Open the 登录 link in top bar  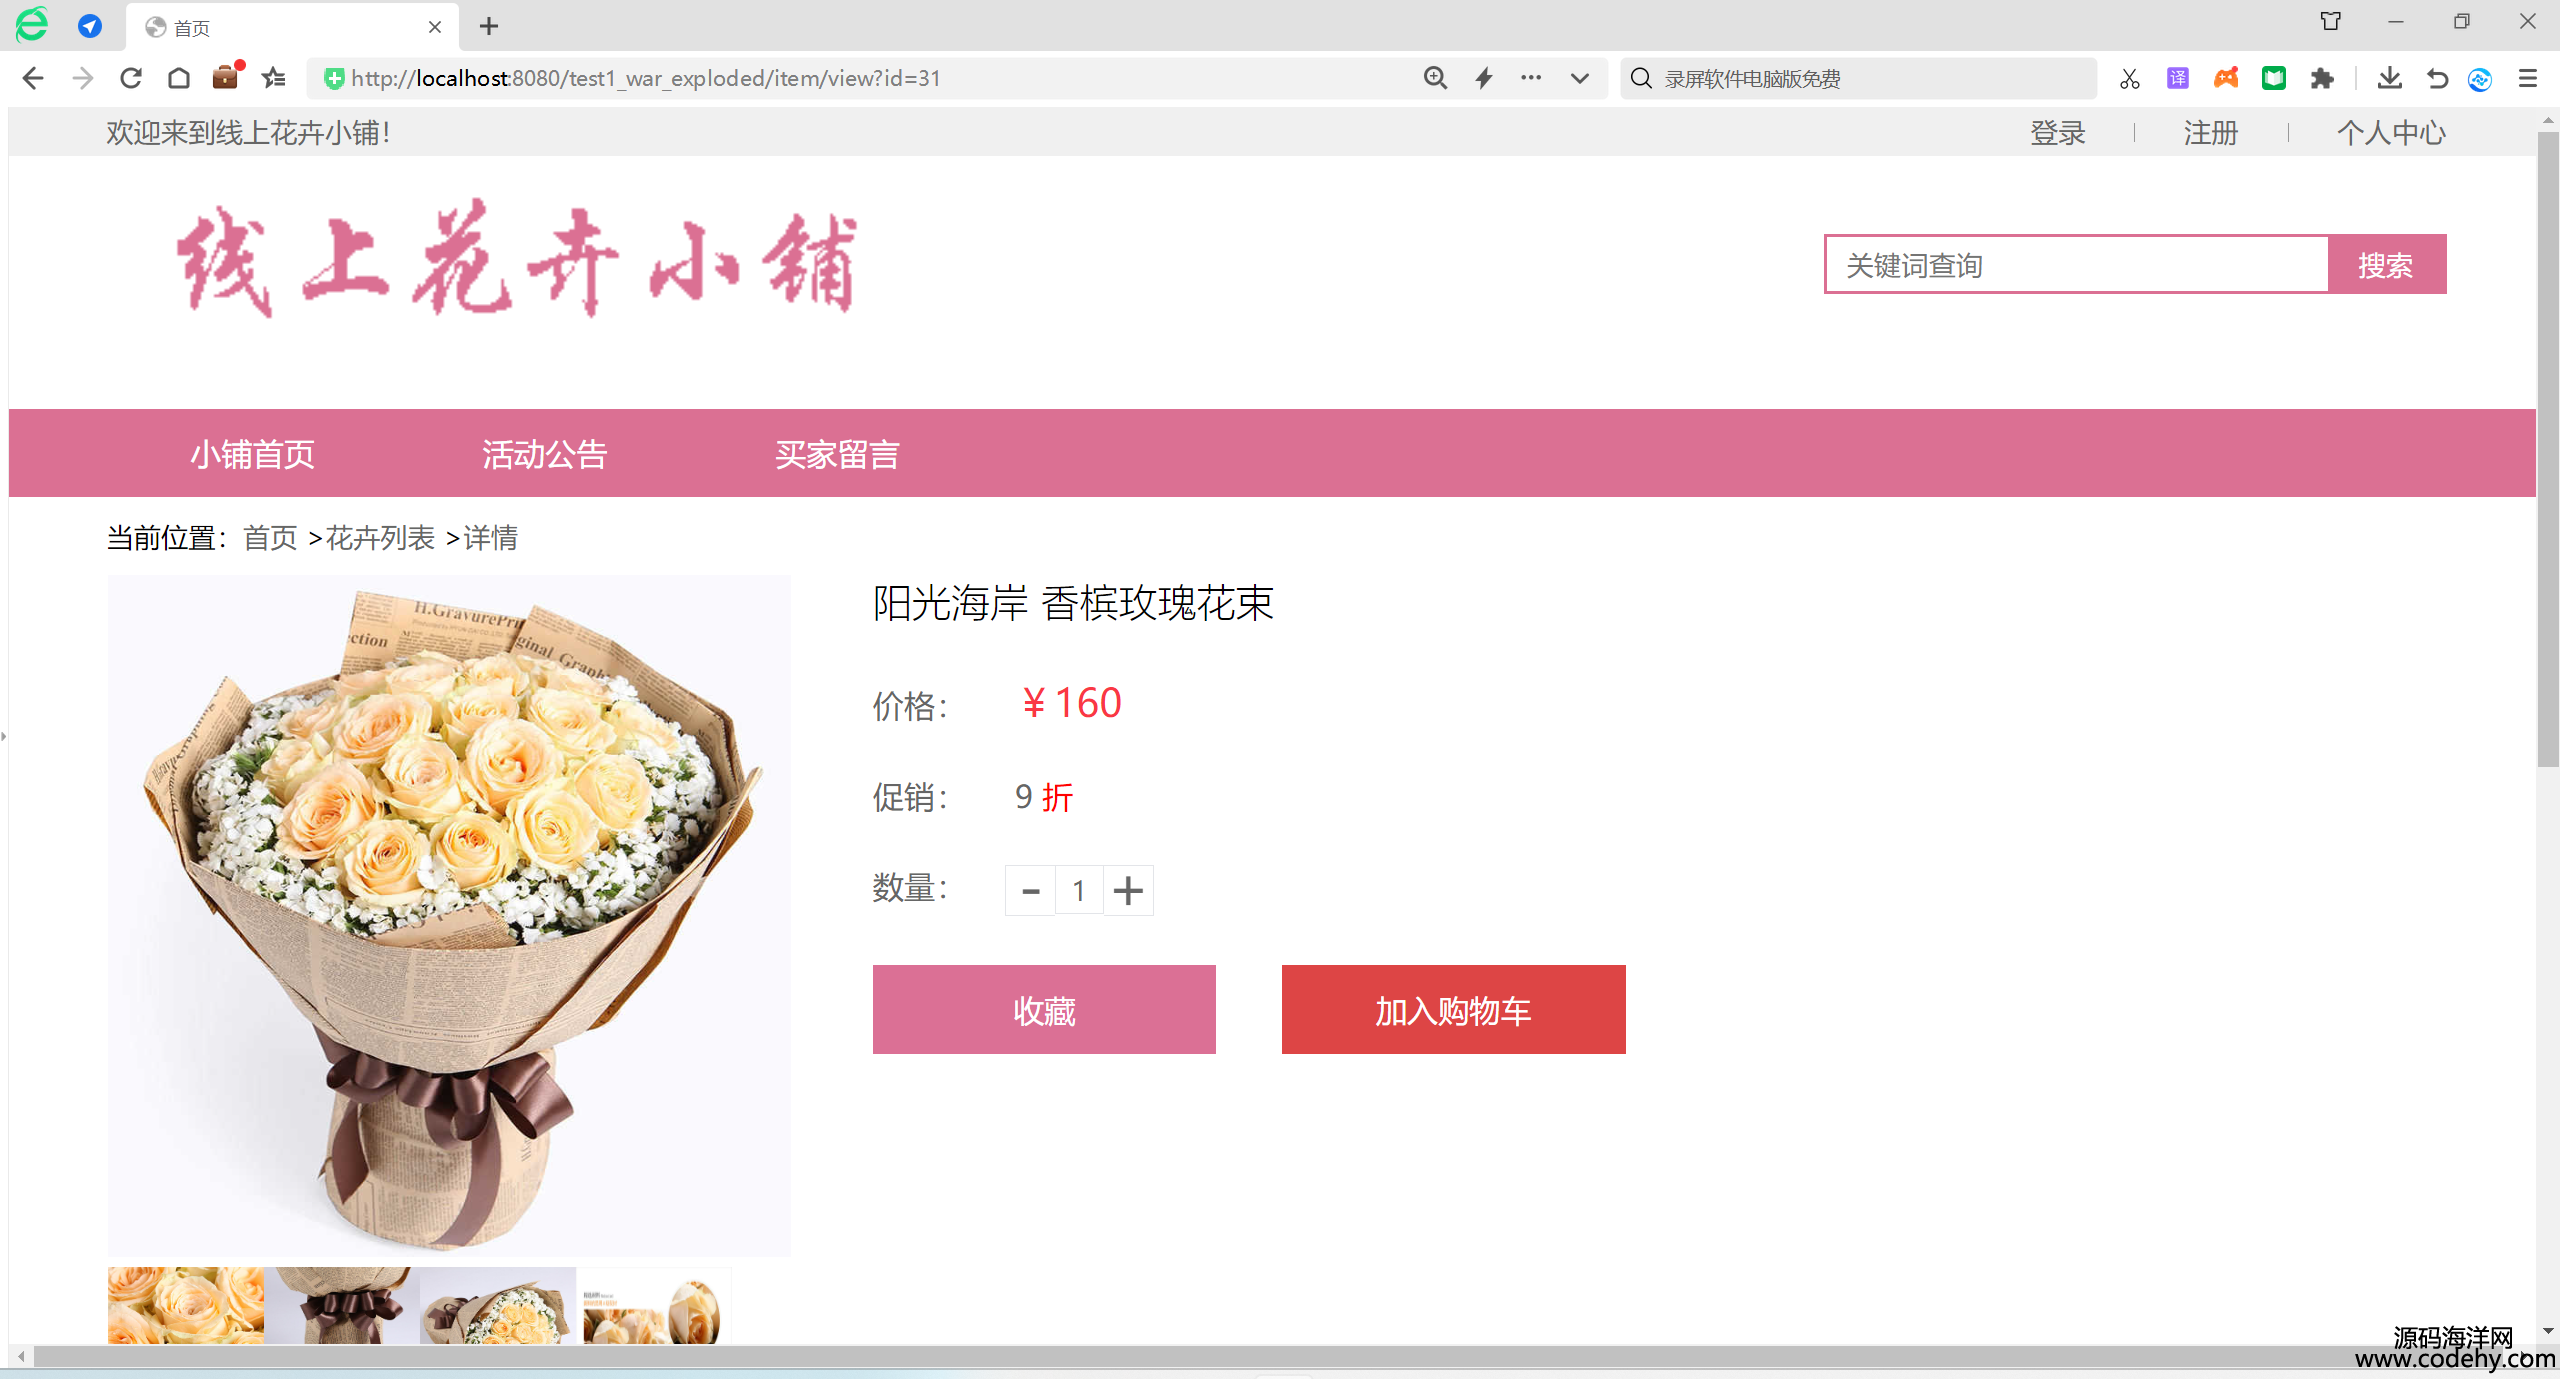click(2058, 133)
